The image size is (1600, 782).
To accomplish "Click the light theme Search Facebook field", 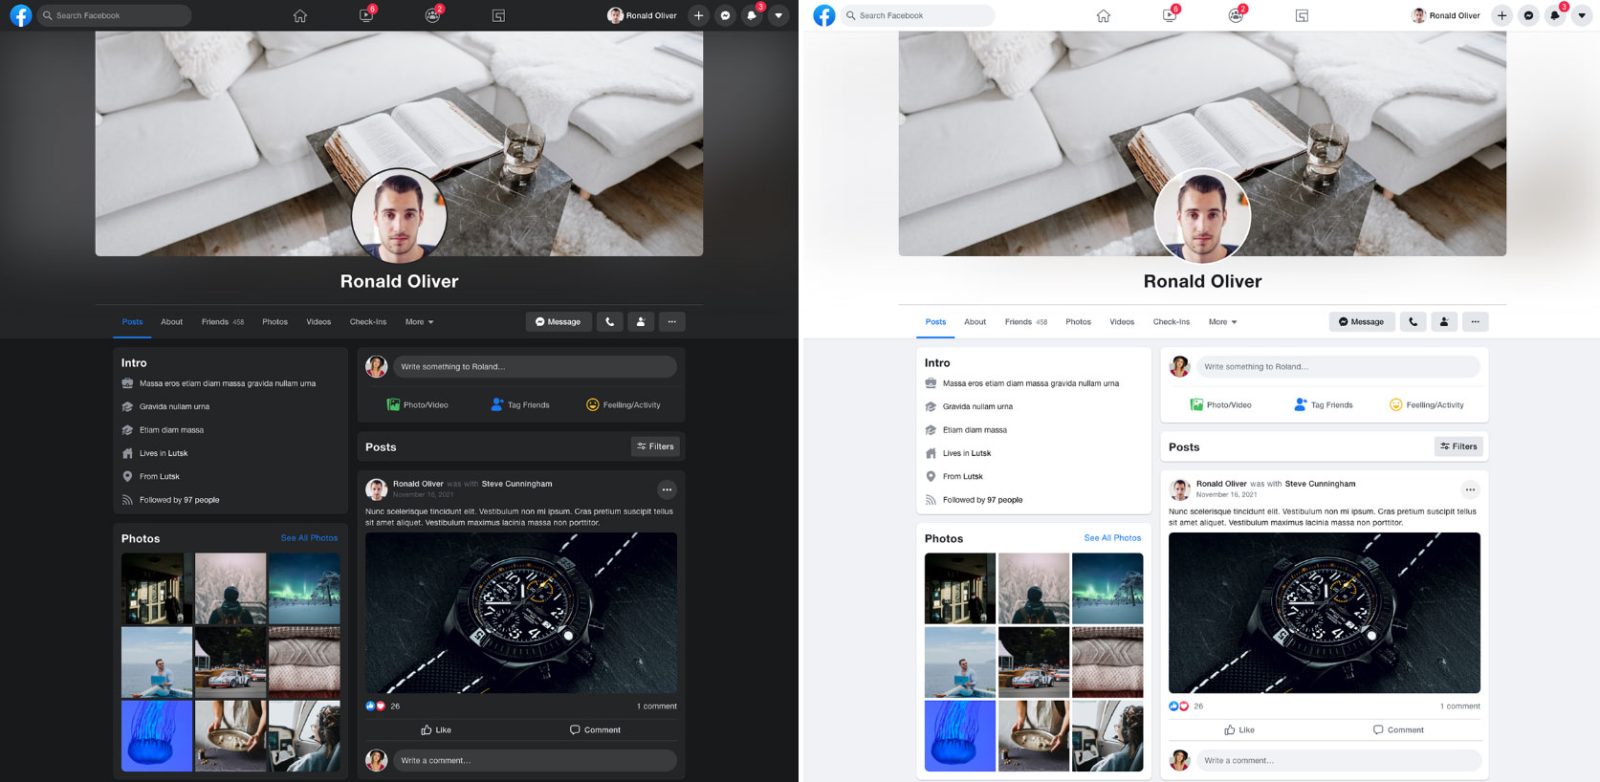I will tap(918, 15).
